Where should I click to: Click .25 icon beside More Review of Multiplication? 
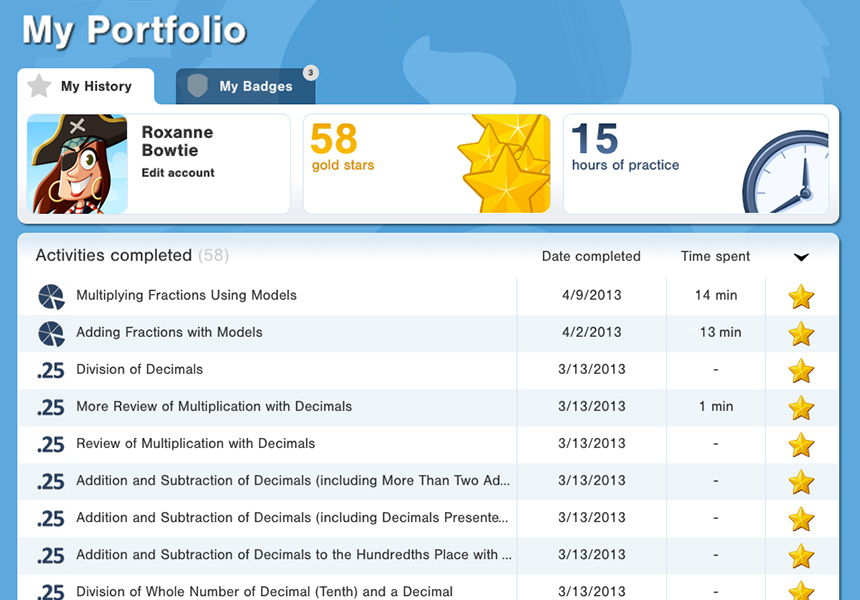pos(50,407)
